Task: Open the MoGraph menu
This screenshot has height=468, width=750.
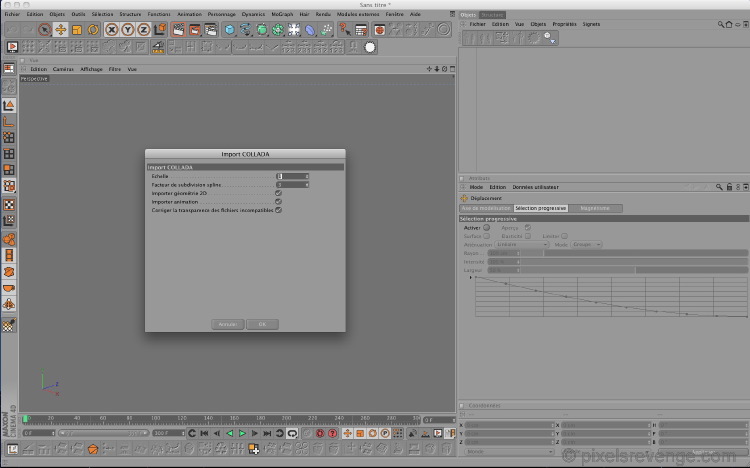Action: (282, 14)
